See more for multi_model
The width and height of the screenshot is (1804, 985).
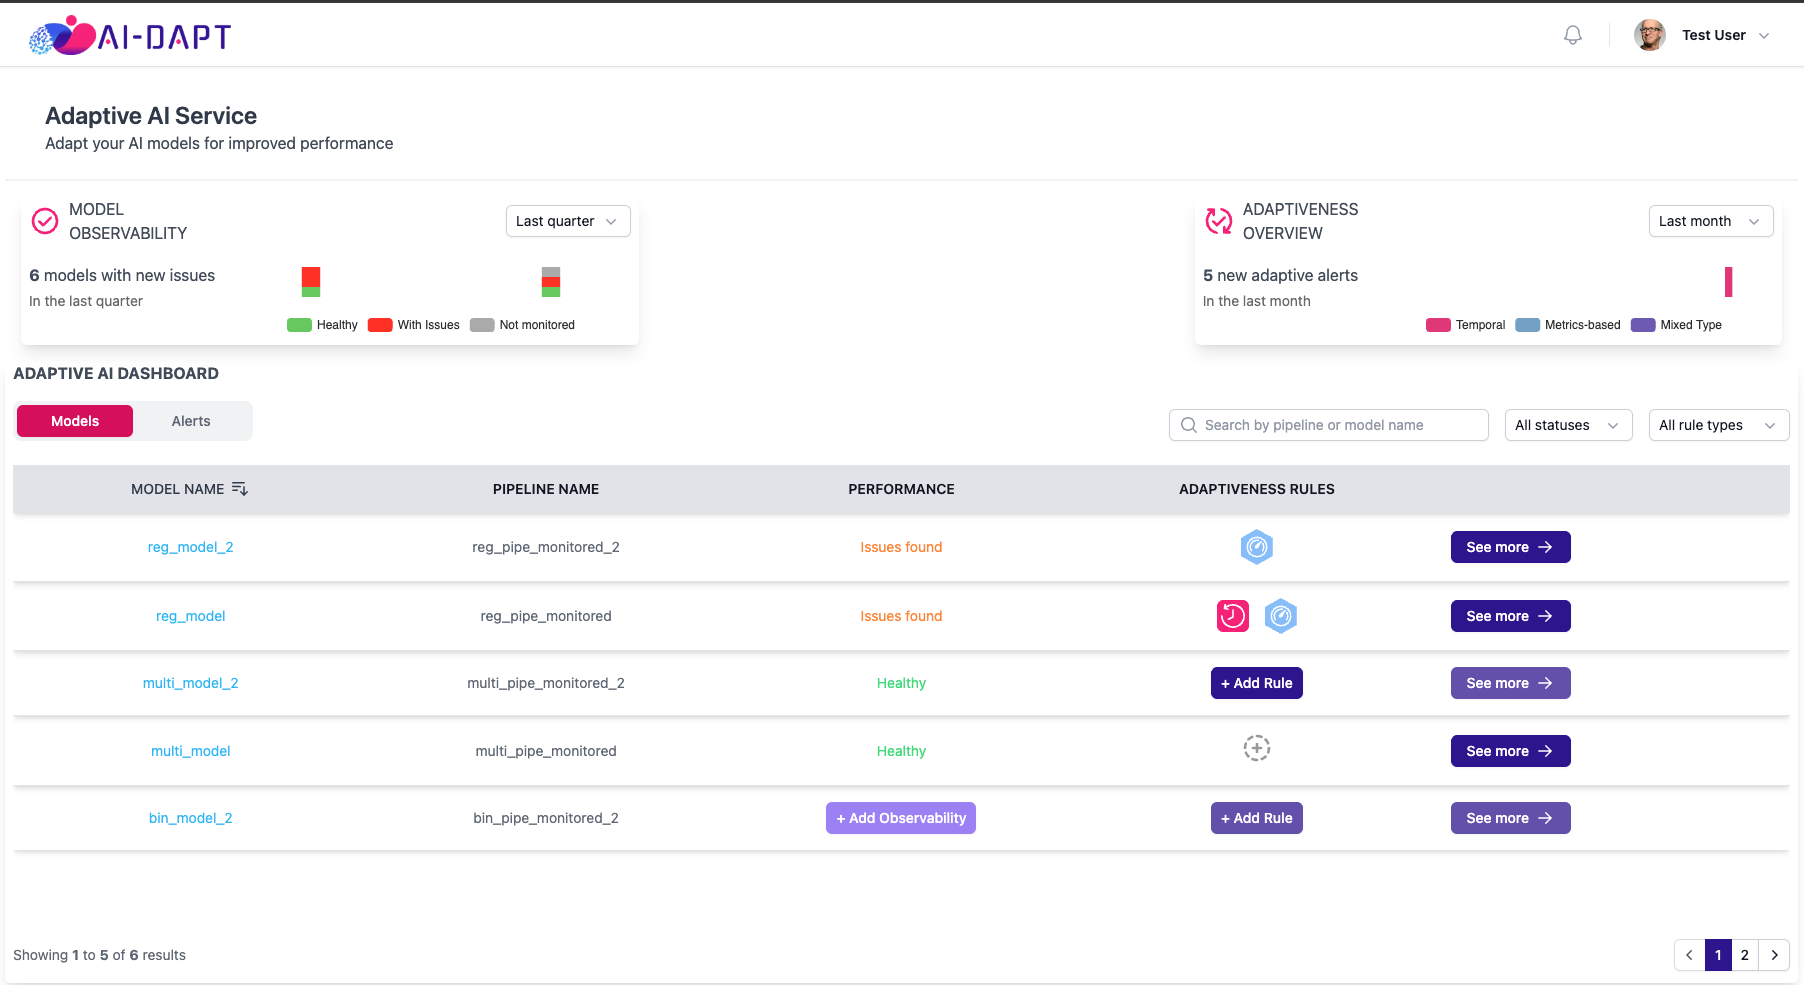coord(1511,751)
